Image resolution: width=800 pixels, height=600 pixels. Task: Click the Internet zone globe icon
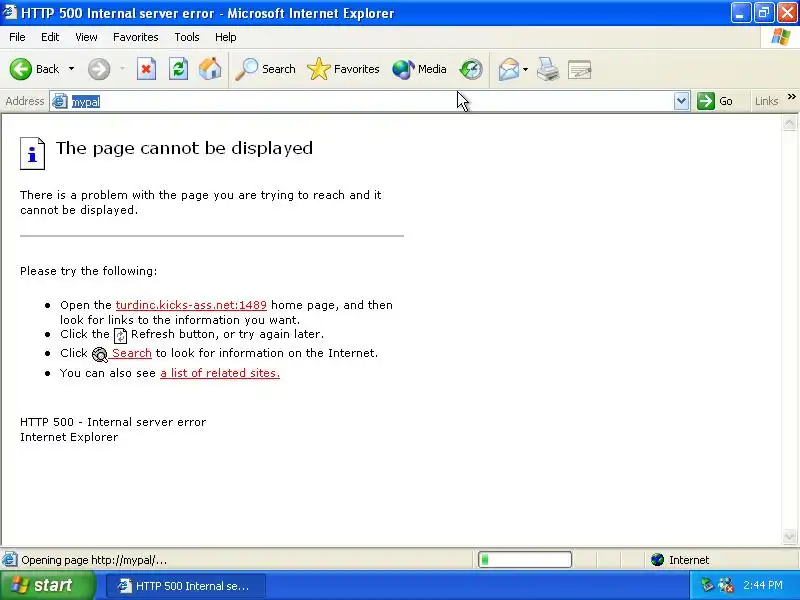coord(657,560)
